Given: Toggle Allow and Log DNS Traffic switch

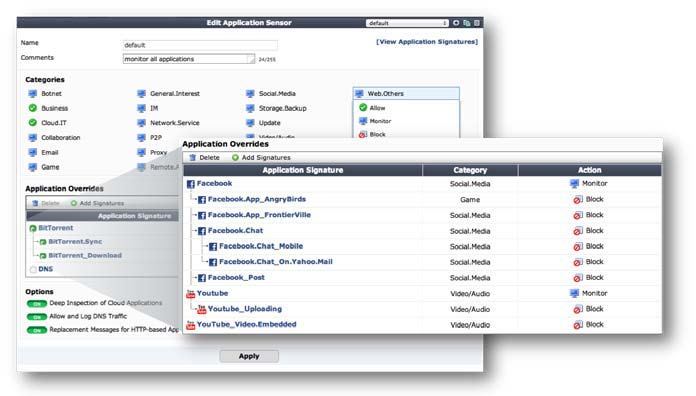Looking at the screenshot, I should 37,317.
